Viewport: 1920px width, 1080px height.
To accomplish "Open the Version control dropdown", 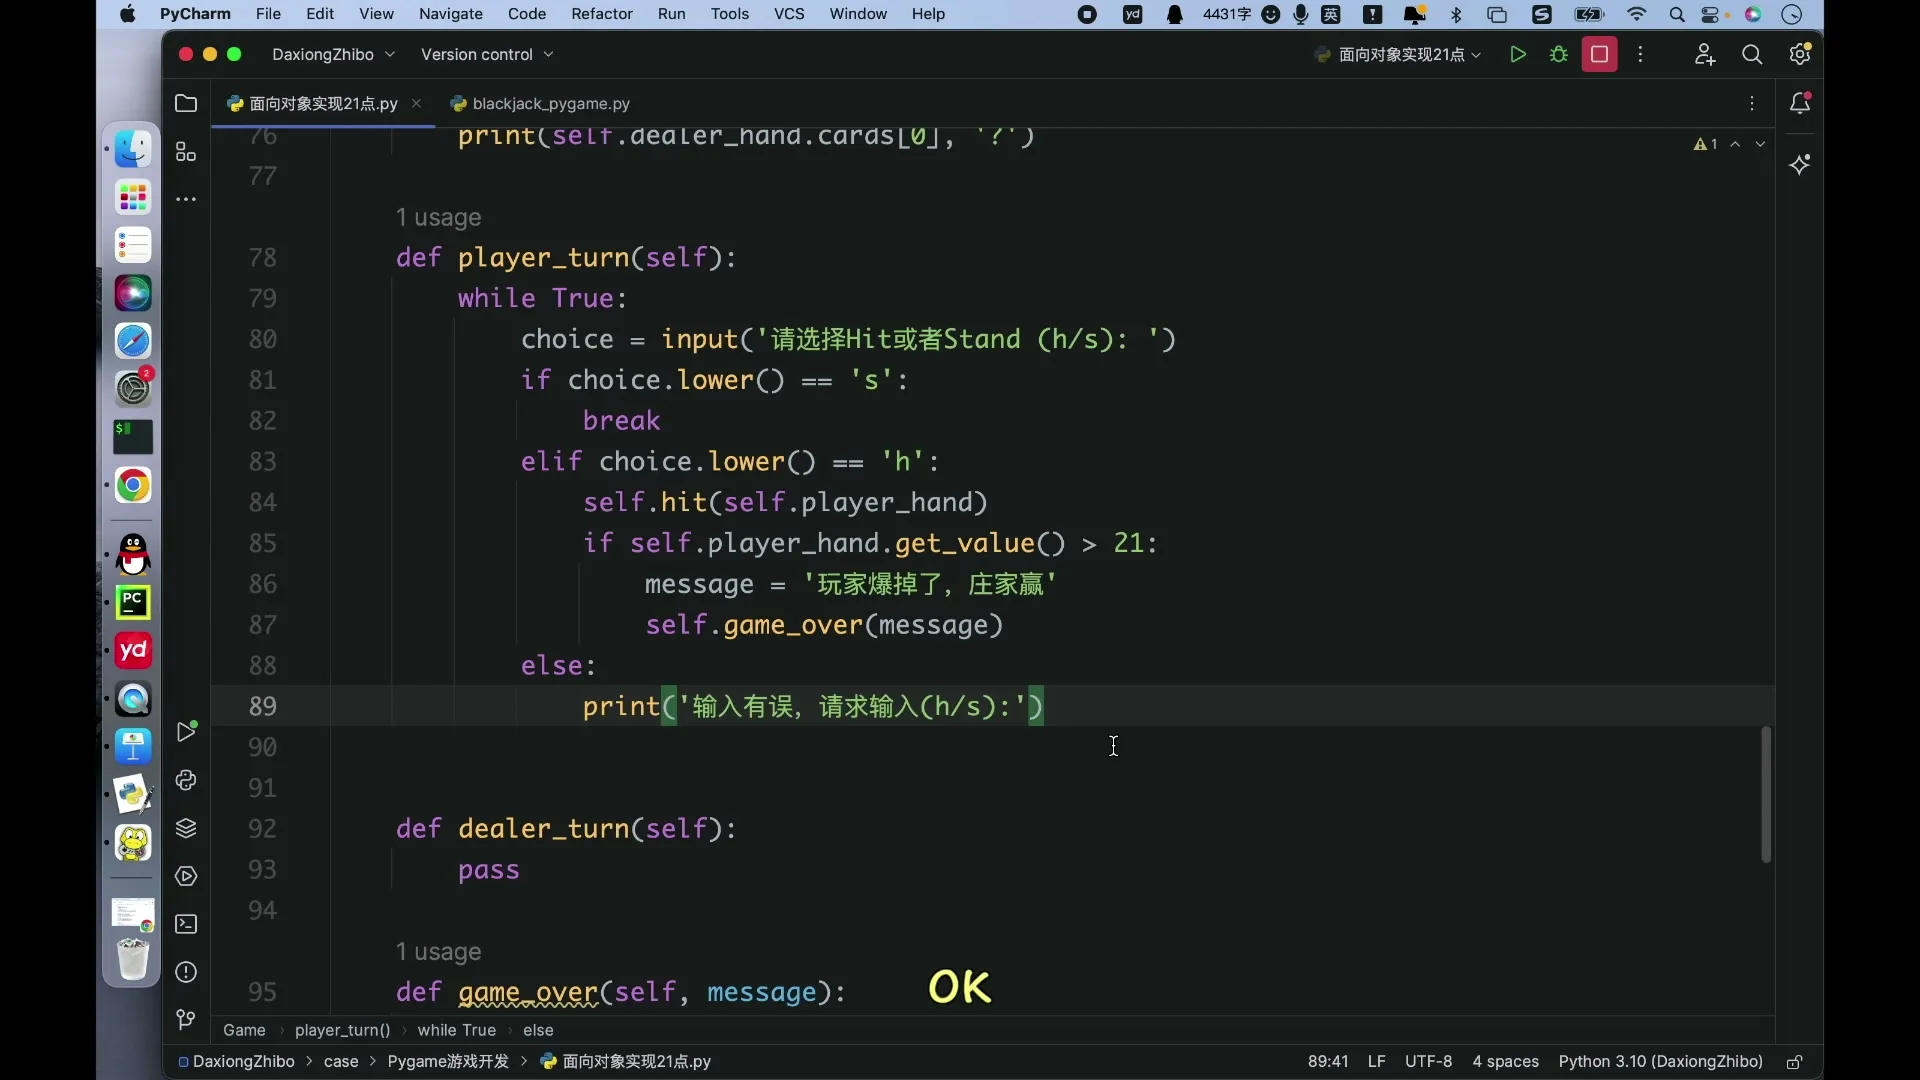I will coord(487,55).
